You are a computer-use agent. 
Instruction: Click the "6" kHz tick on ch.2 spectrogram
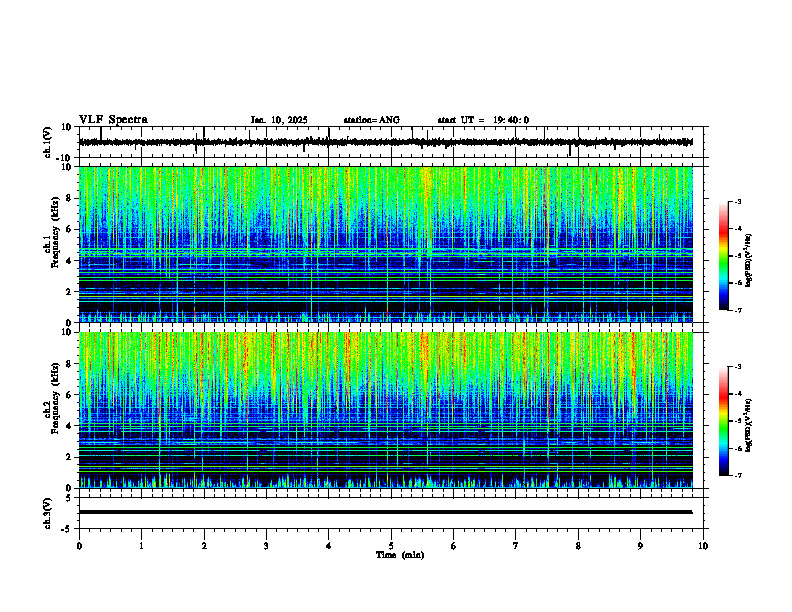coord(69,395)
